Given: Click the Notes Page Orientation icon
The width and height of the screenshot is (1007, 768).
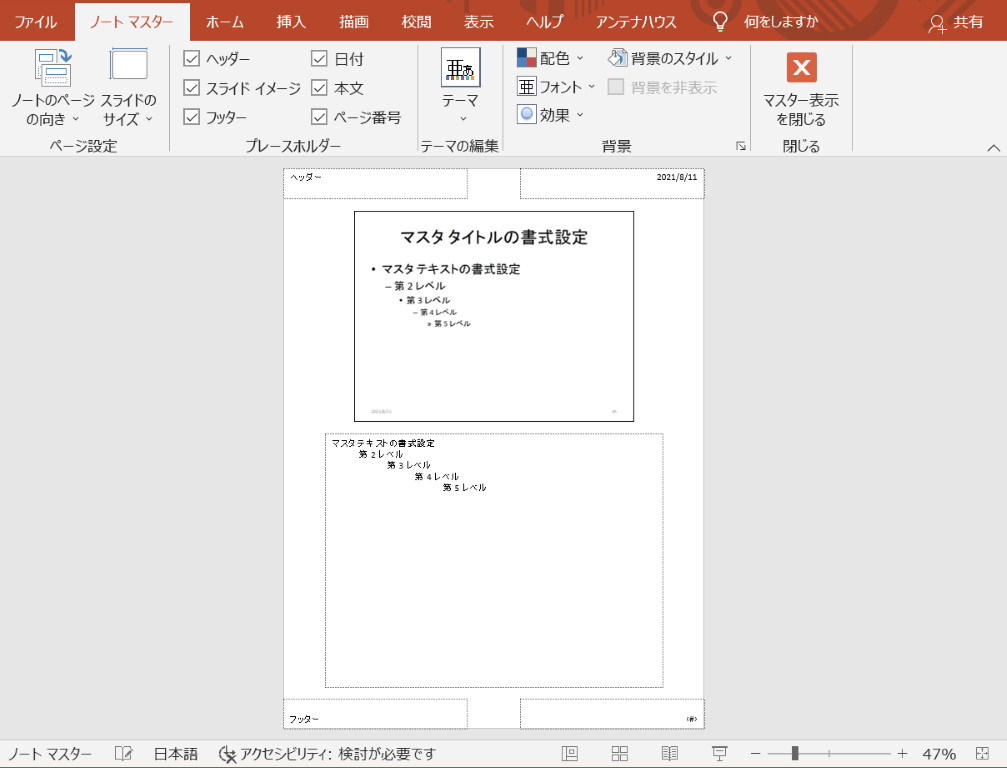Looking at the screenshot, I should click(52, 68).
